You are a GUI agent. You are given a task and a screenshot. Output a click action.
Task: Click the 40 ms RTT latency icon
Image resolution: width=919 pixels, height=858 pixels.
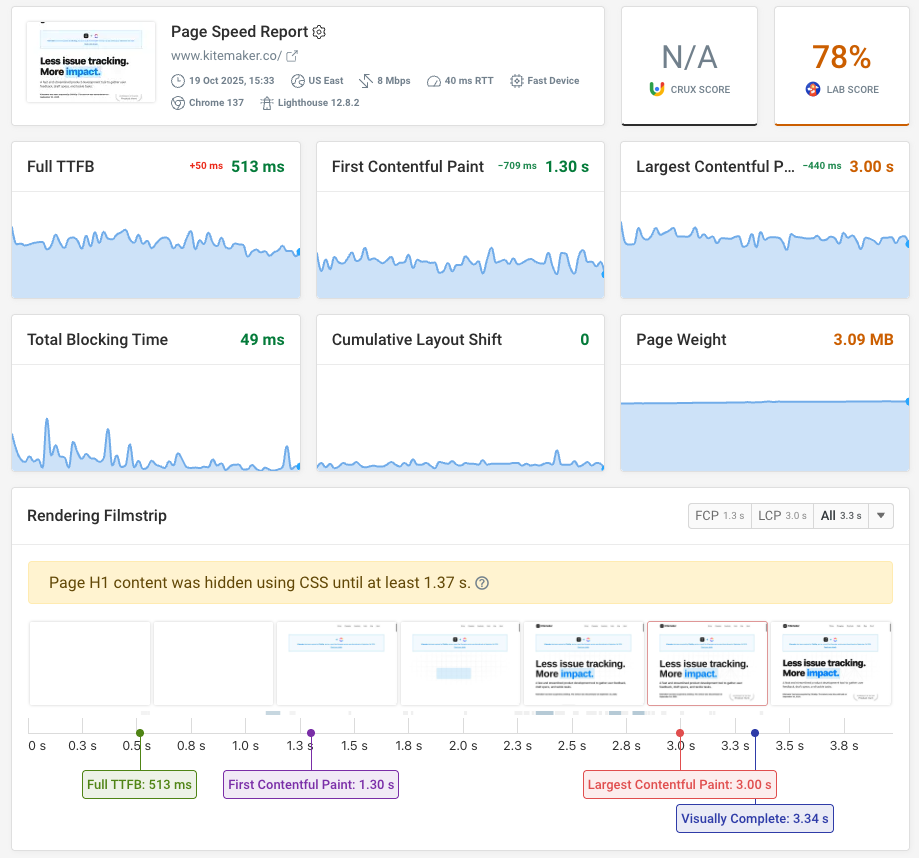point(433,81)
